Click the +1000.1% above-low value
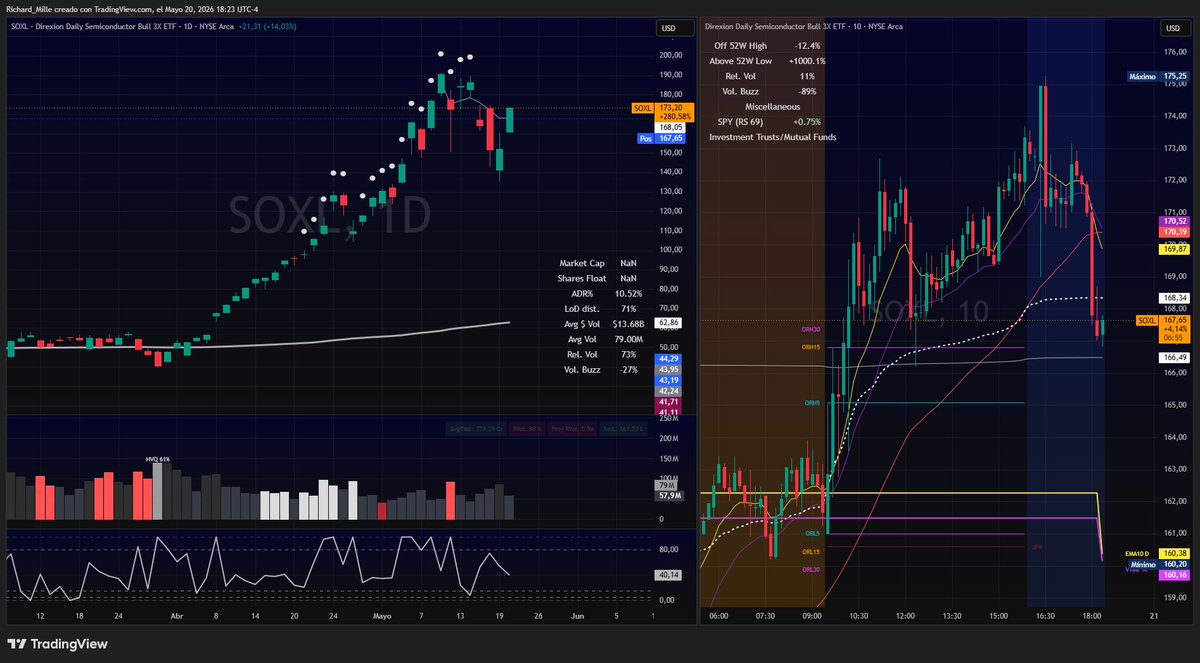The image size is (1200, 663). click(x=806, y=61)
